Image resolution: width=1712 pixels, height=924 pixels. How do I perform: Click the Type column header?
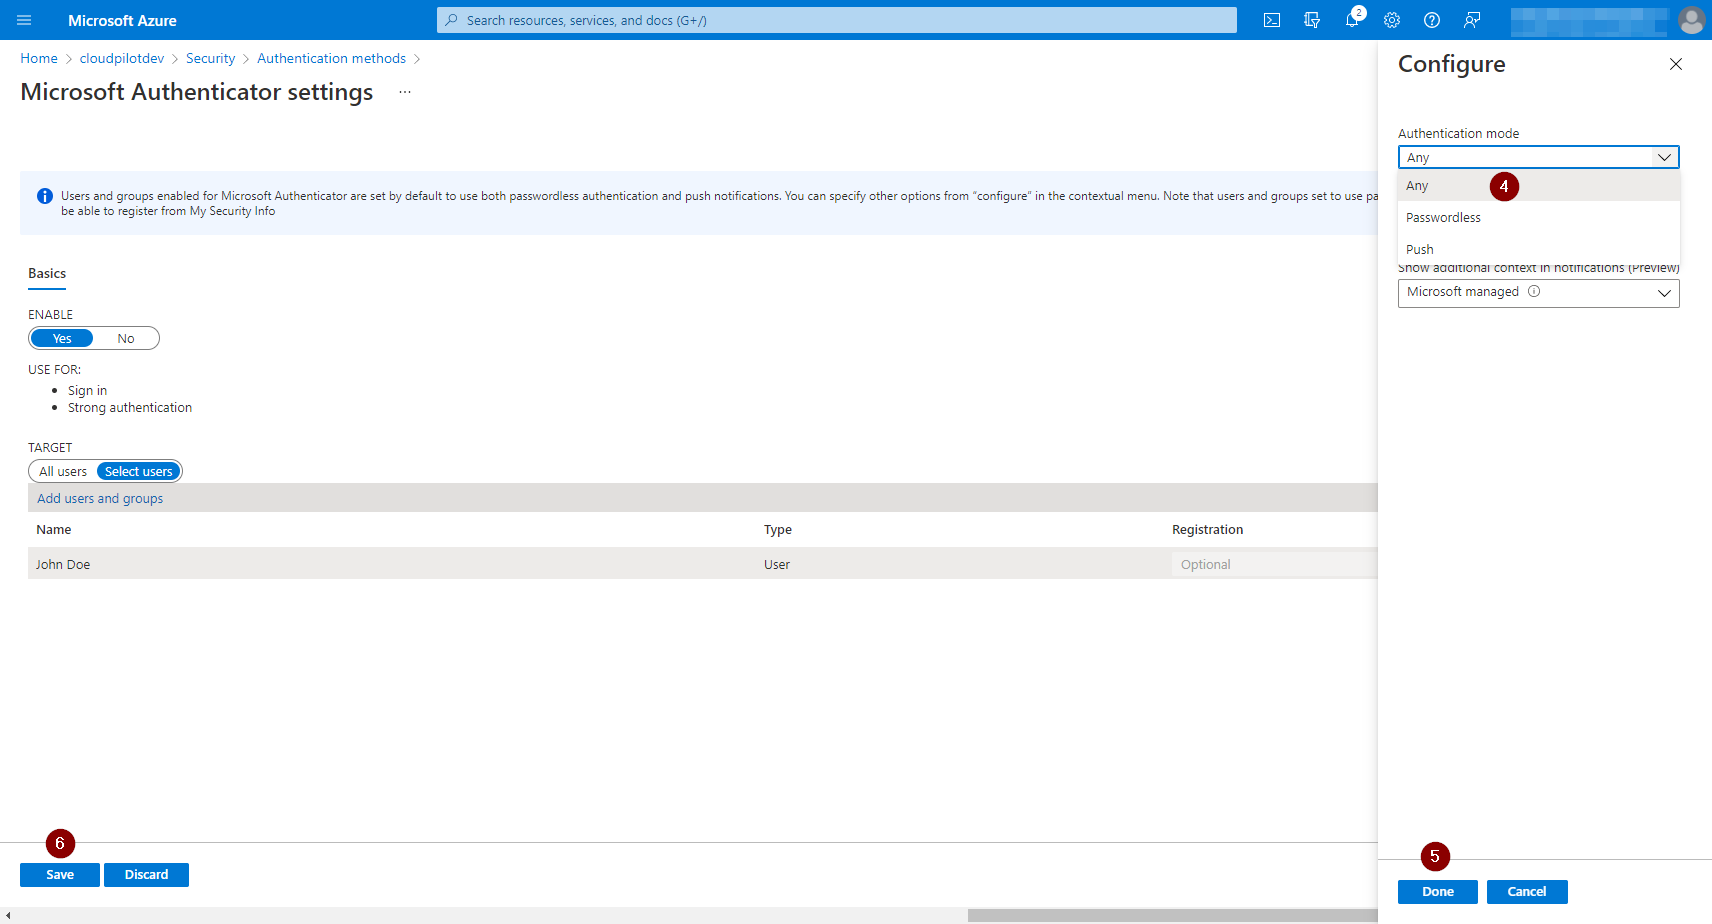point(778,530)
